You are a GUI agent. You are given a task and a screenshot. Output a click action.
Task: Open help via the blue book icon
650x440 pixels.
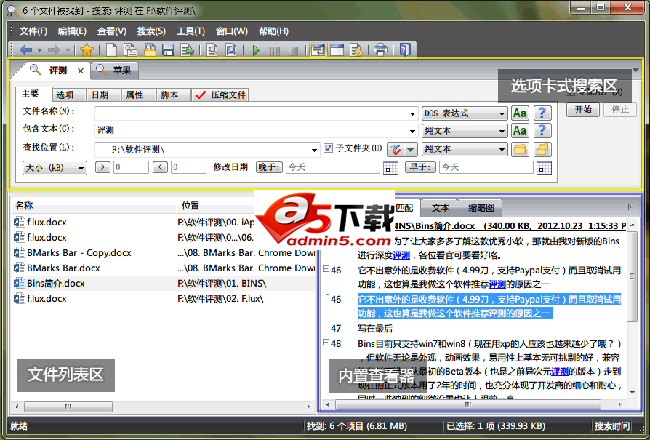click(x=405, y=50)
